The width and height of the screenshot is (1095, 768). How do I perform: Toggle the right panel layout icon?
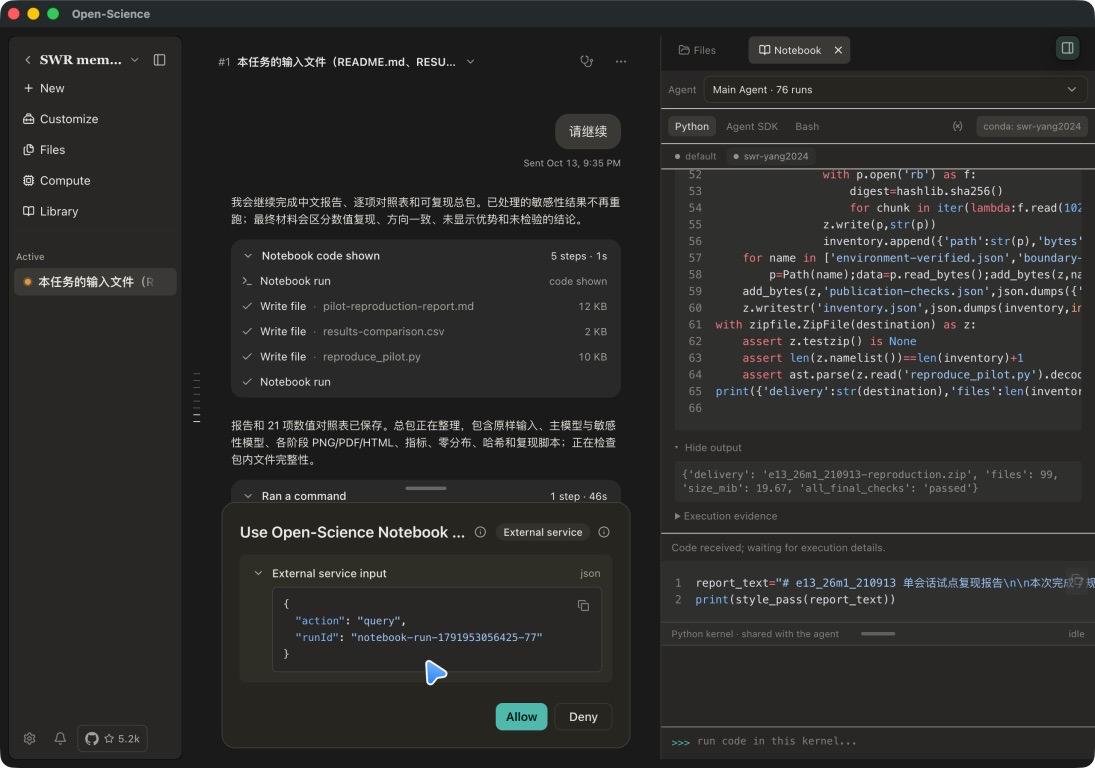click(x=1067, y=48)
